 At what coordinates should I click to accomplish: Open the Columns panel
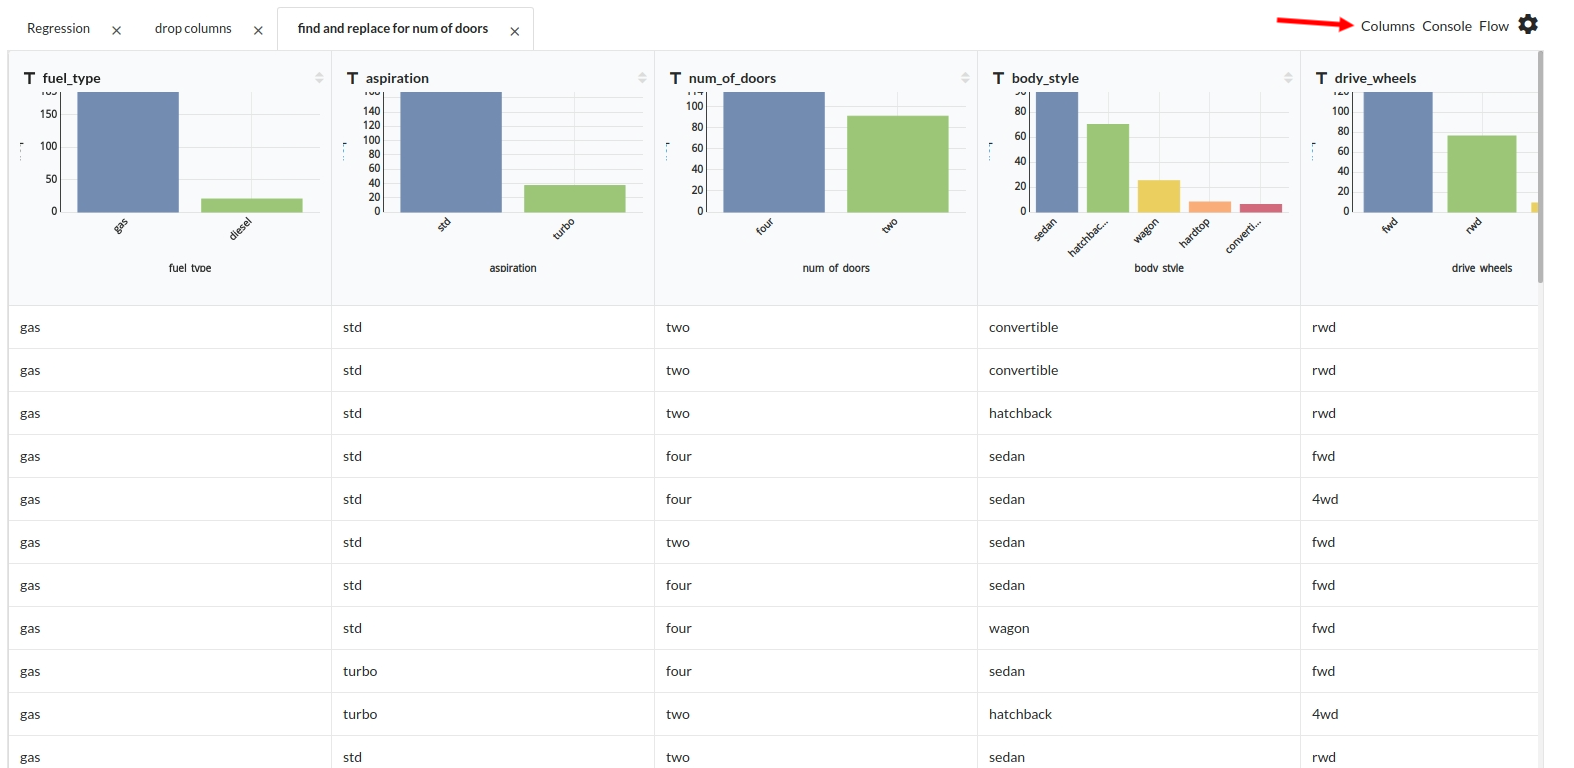coord(1387,26)
